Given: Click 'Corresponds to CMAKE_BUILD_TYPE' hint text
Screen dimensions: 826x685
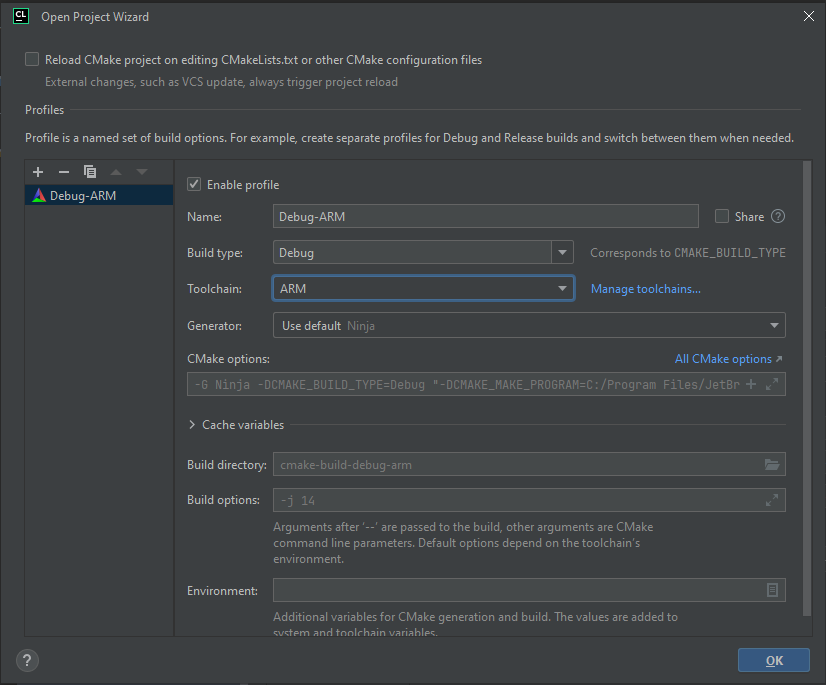Looking at the screenshot, I should (687, 253).
